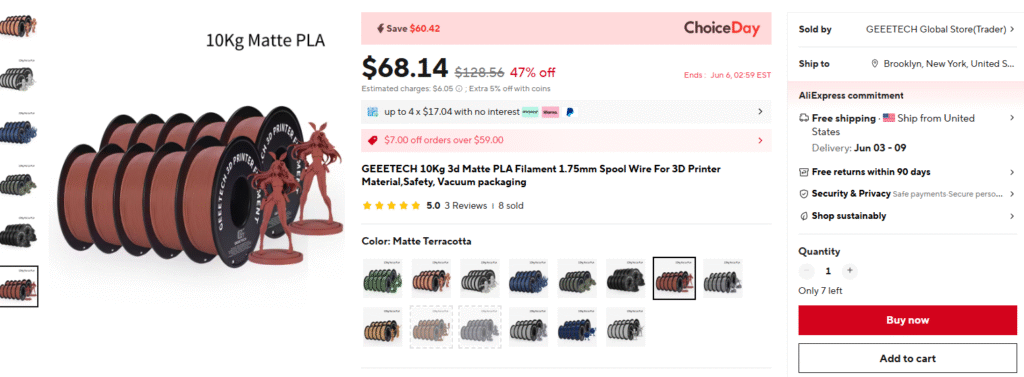Click the Security & Privacy shield icon
Image resolution: width=1024 pixels, height=377 pixels.
(804, 194)
